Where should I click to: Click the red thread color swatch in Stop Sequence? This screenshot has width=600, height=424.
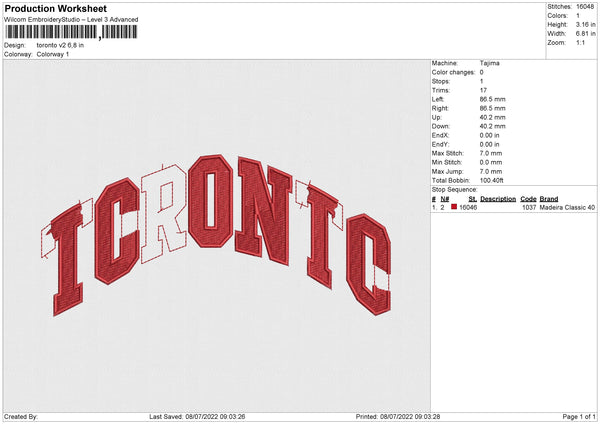pos(454,207)
